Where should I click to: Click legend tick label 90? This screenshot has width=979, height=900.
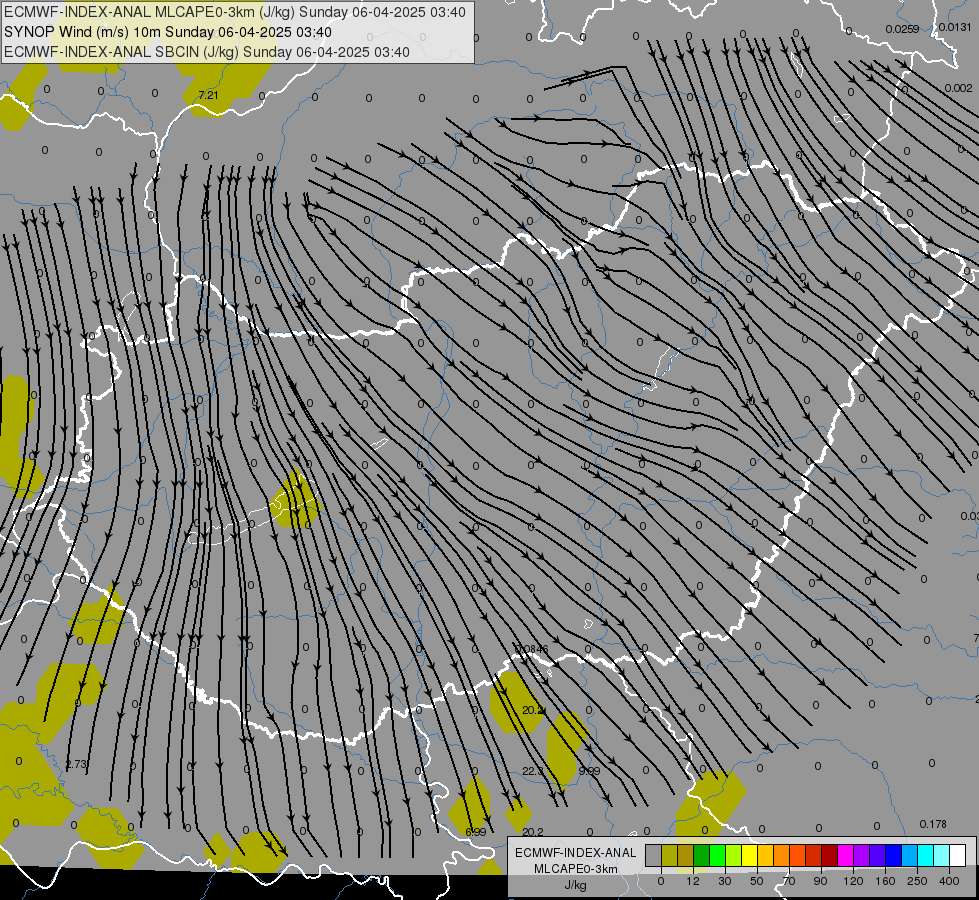pos(820,881)
